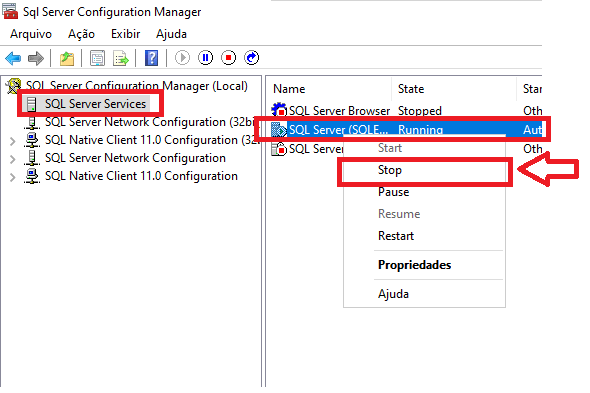Screen dimensions: 590x393
Task: Choose Stop in the context menu
Action: tap(424, 170)
